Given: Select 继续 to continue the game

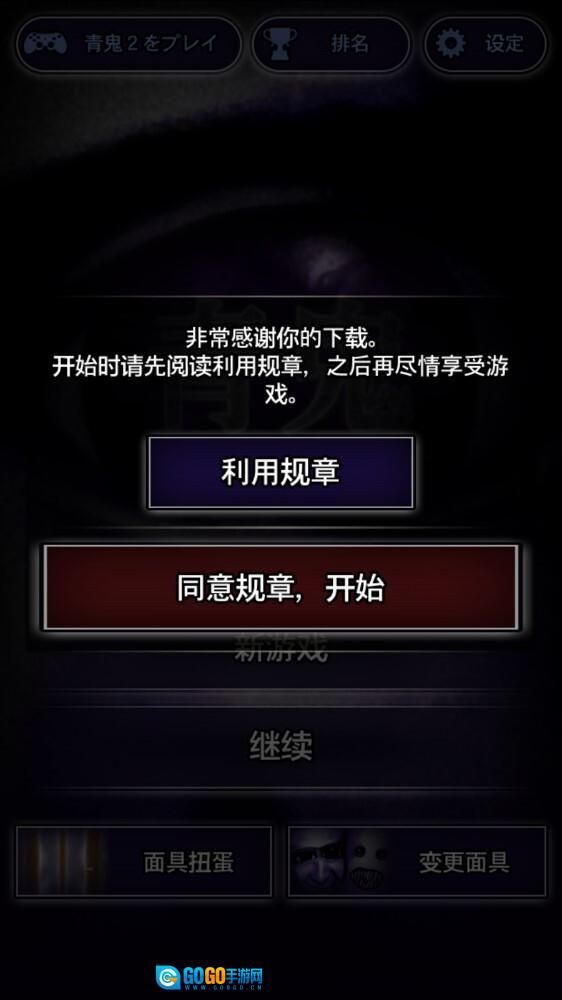Looking at the screenshot, I should (x=281, y=745).
